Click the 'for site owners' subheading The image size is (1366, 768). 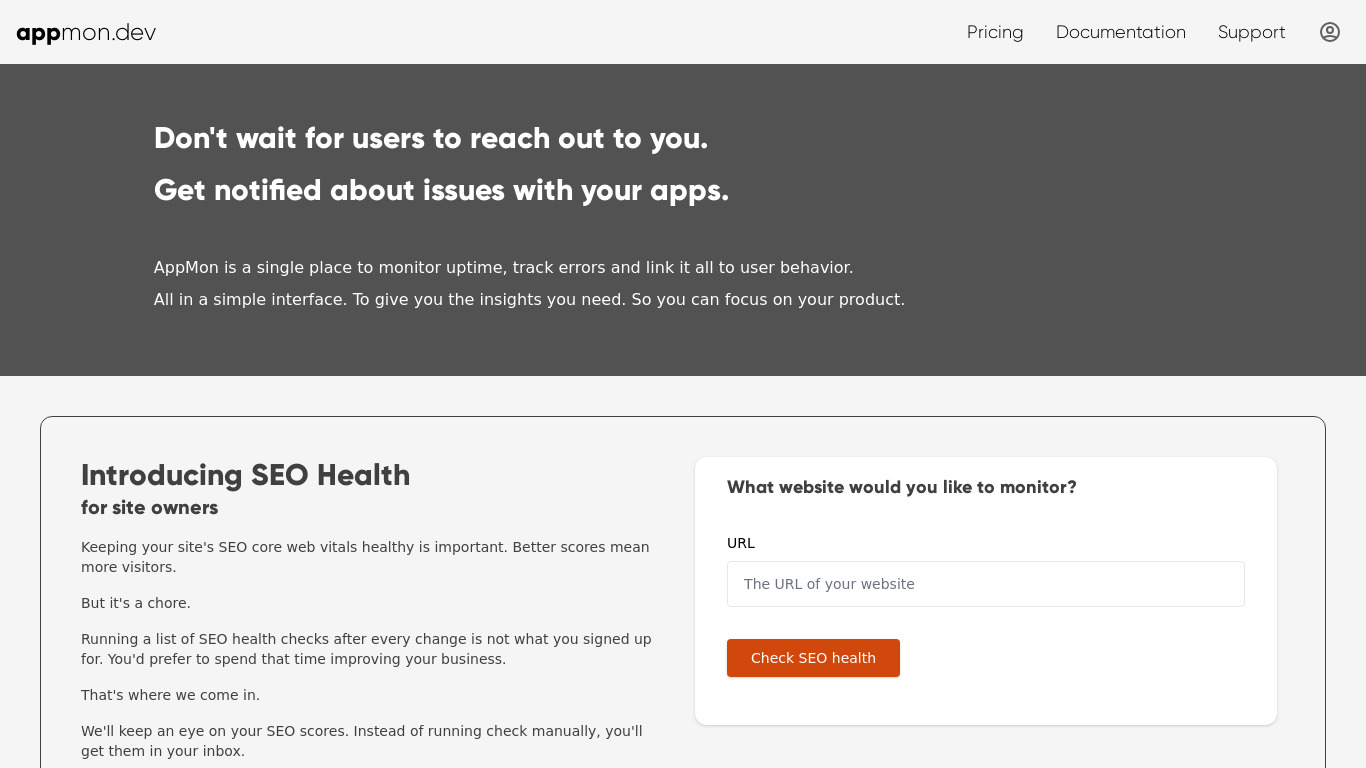coord(150,508)
